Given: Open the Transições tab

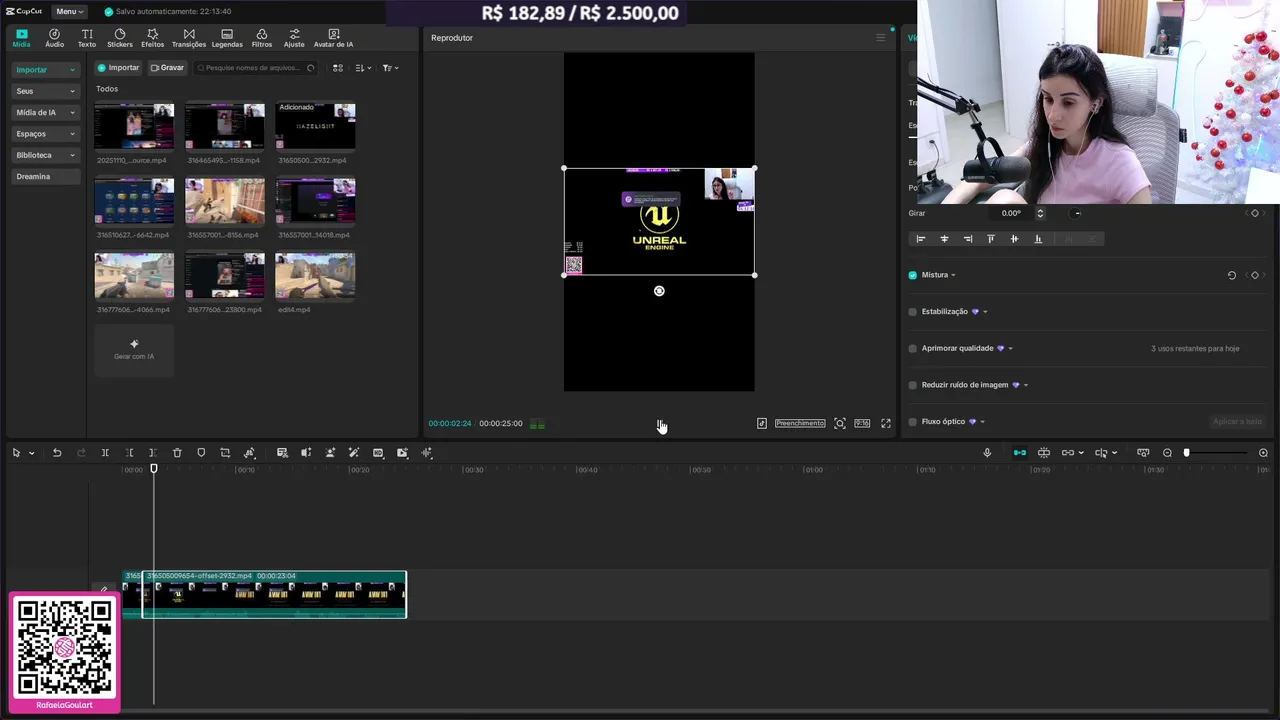Looking at the screenshot, I should [x=189, y=38].
